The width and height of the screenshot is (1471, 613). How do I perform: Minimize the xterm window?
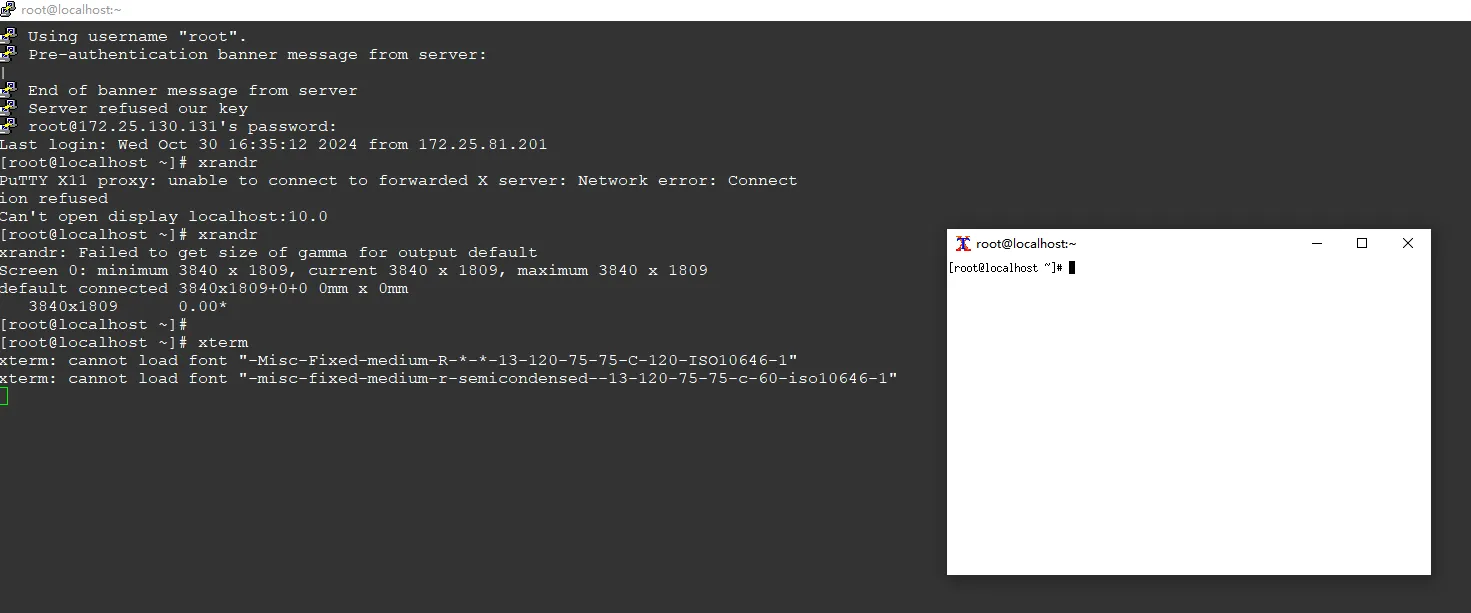(x=1316, y=243)
